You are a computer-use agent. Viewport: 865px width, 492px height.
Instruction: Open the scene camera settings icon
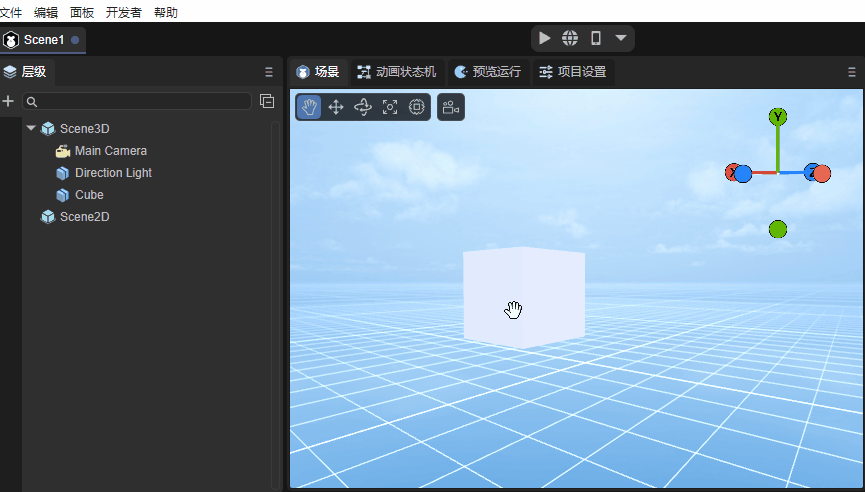click(x=450, y=107)
